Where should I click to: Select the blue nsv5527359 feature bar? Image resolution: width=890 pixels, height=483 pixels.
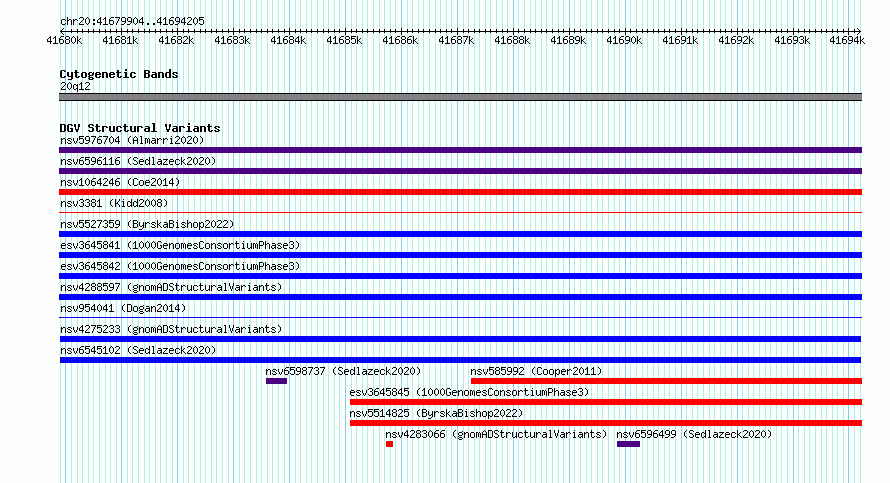[x=460, y=234]
